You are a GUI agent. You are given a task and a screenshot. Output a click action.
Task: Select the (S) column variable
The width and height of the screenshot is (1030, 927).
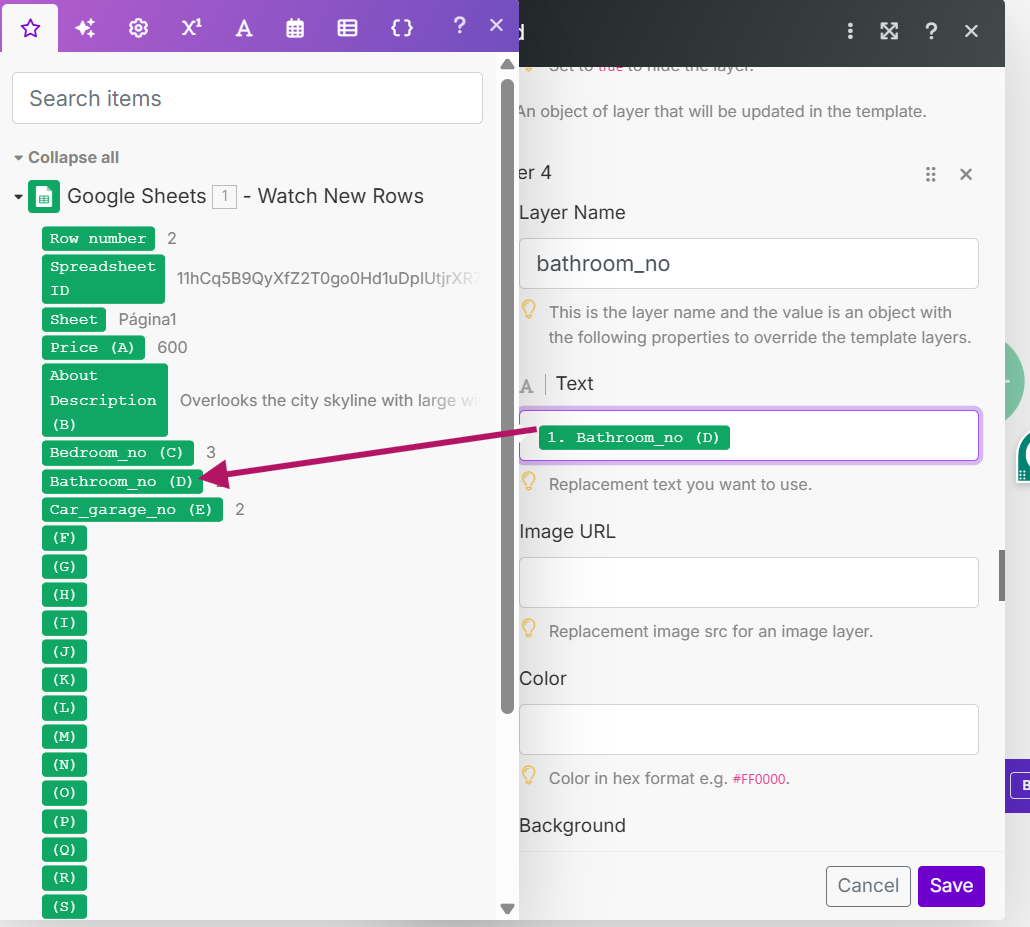pyautogui.click(x=64, y=907)
